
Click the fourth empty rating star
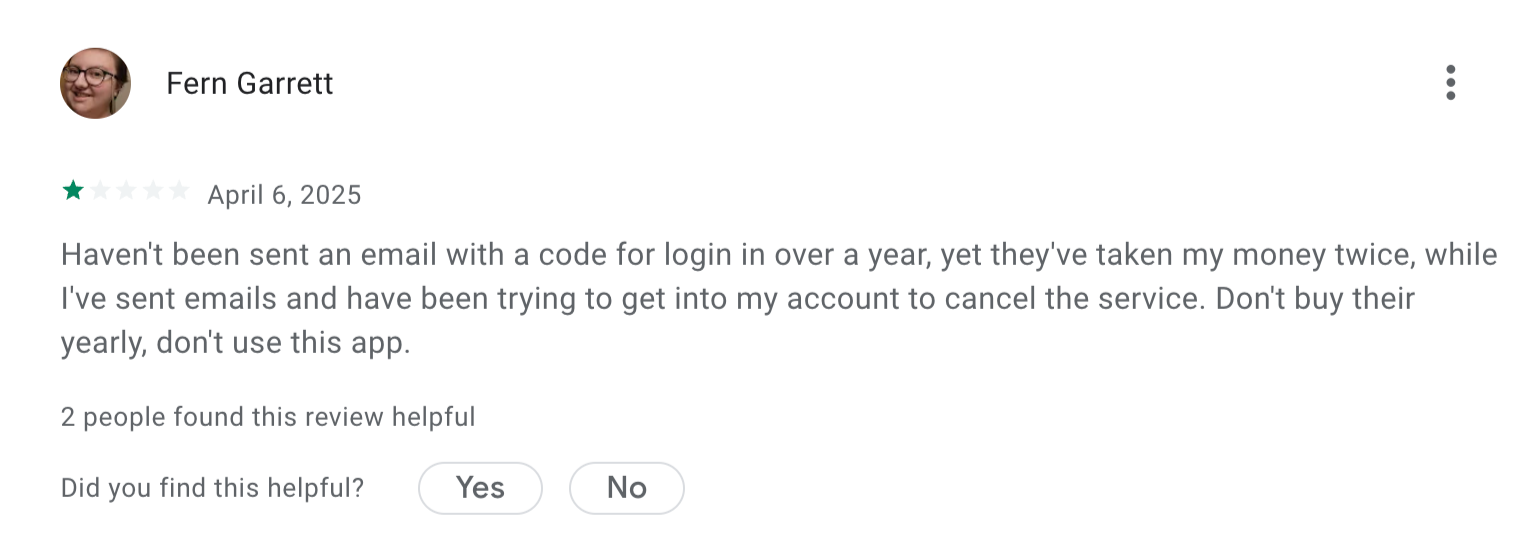pos(152,190)
